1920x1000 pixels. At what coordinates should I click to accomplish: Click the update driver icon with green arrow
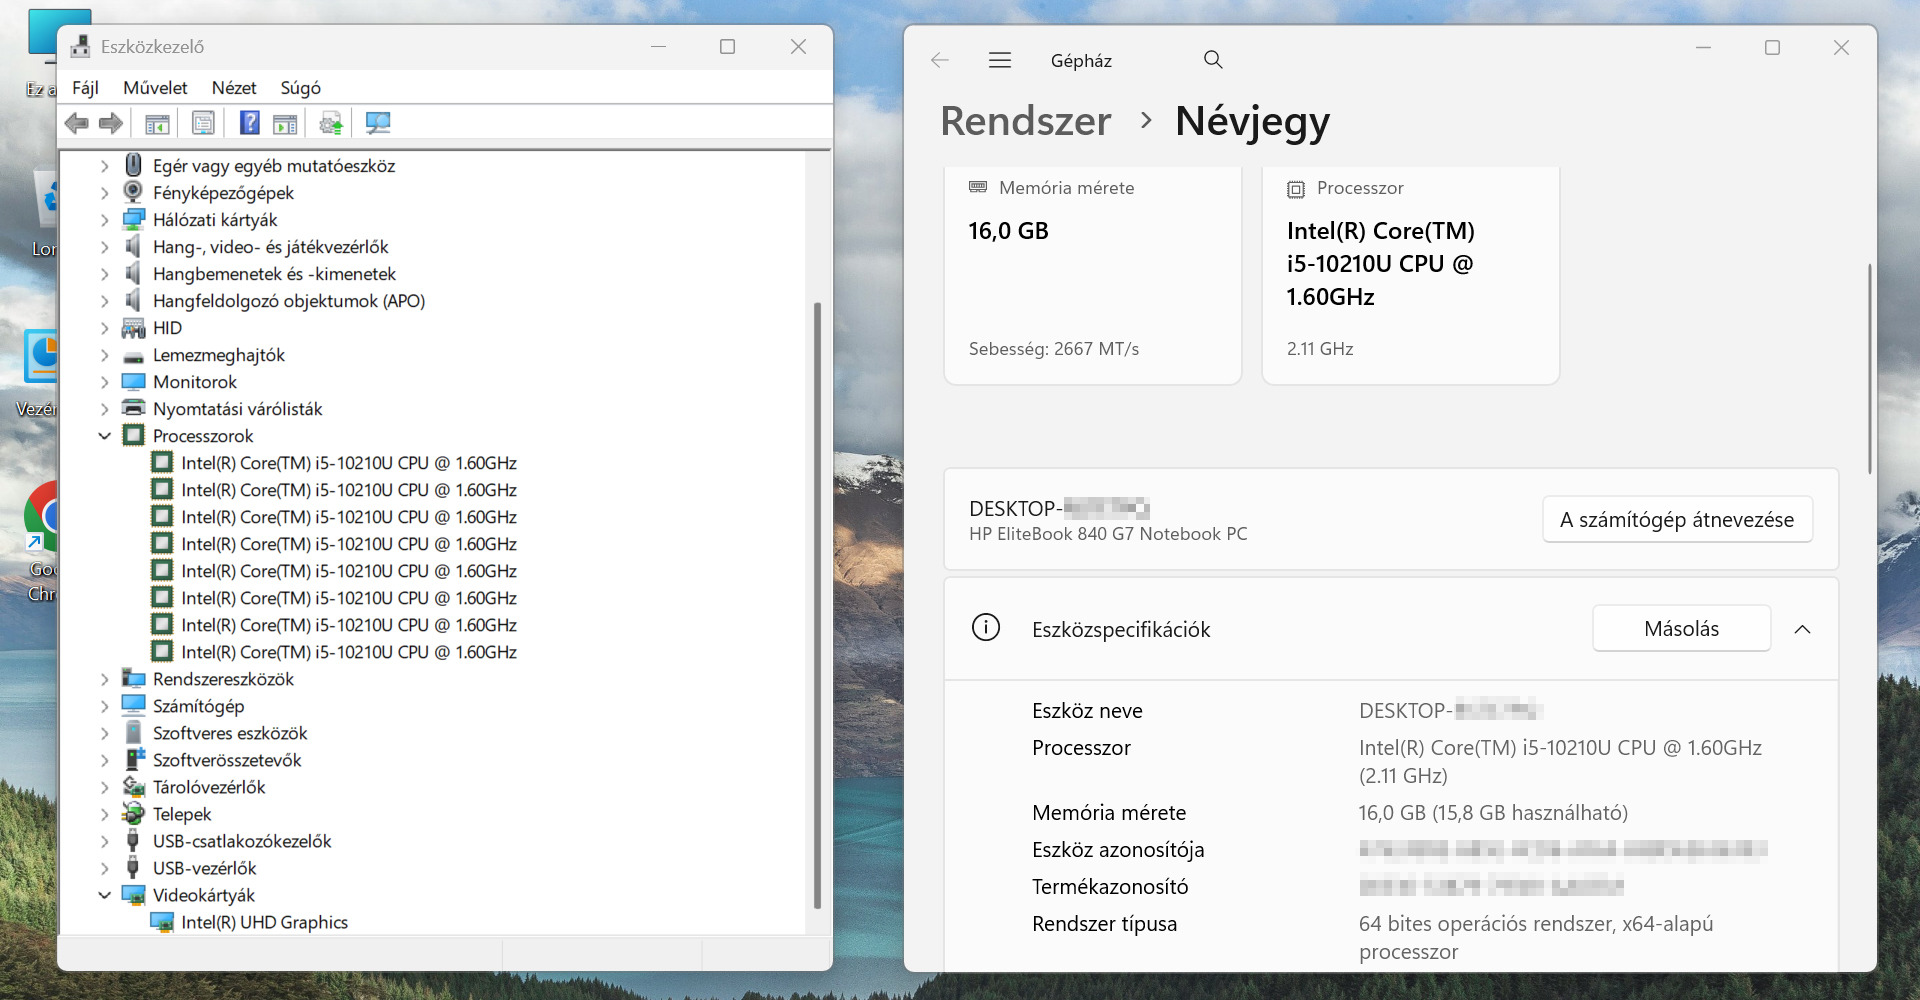click(331, 124)
